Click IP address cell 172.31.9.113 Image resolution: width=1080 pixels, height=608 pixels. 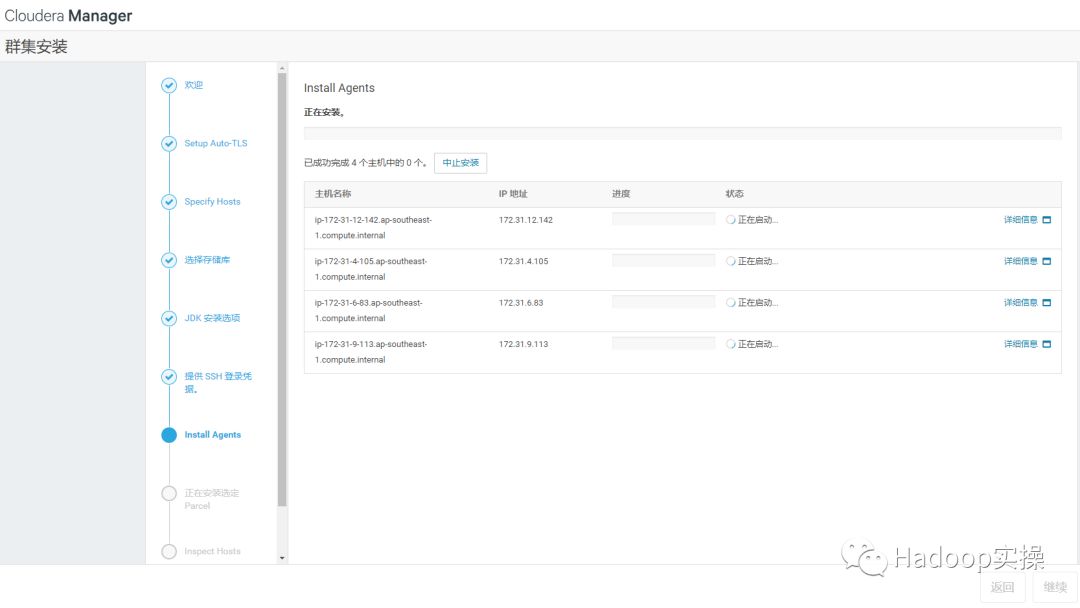(x=523, y=344)
